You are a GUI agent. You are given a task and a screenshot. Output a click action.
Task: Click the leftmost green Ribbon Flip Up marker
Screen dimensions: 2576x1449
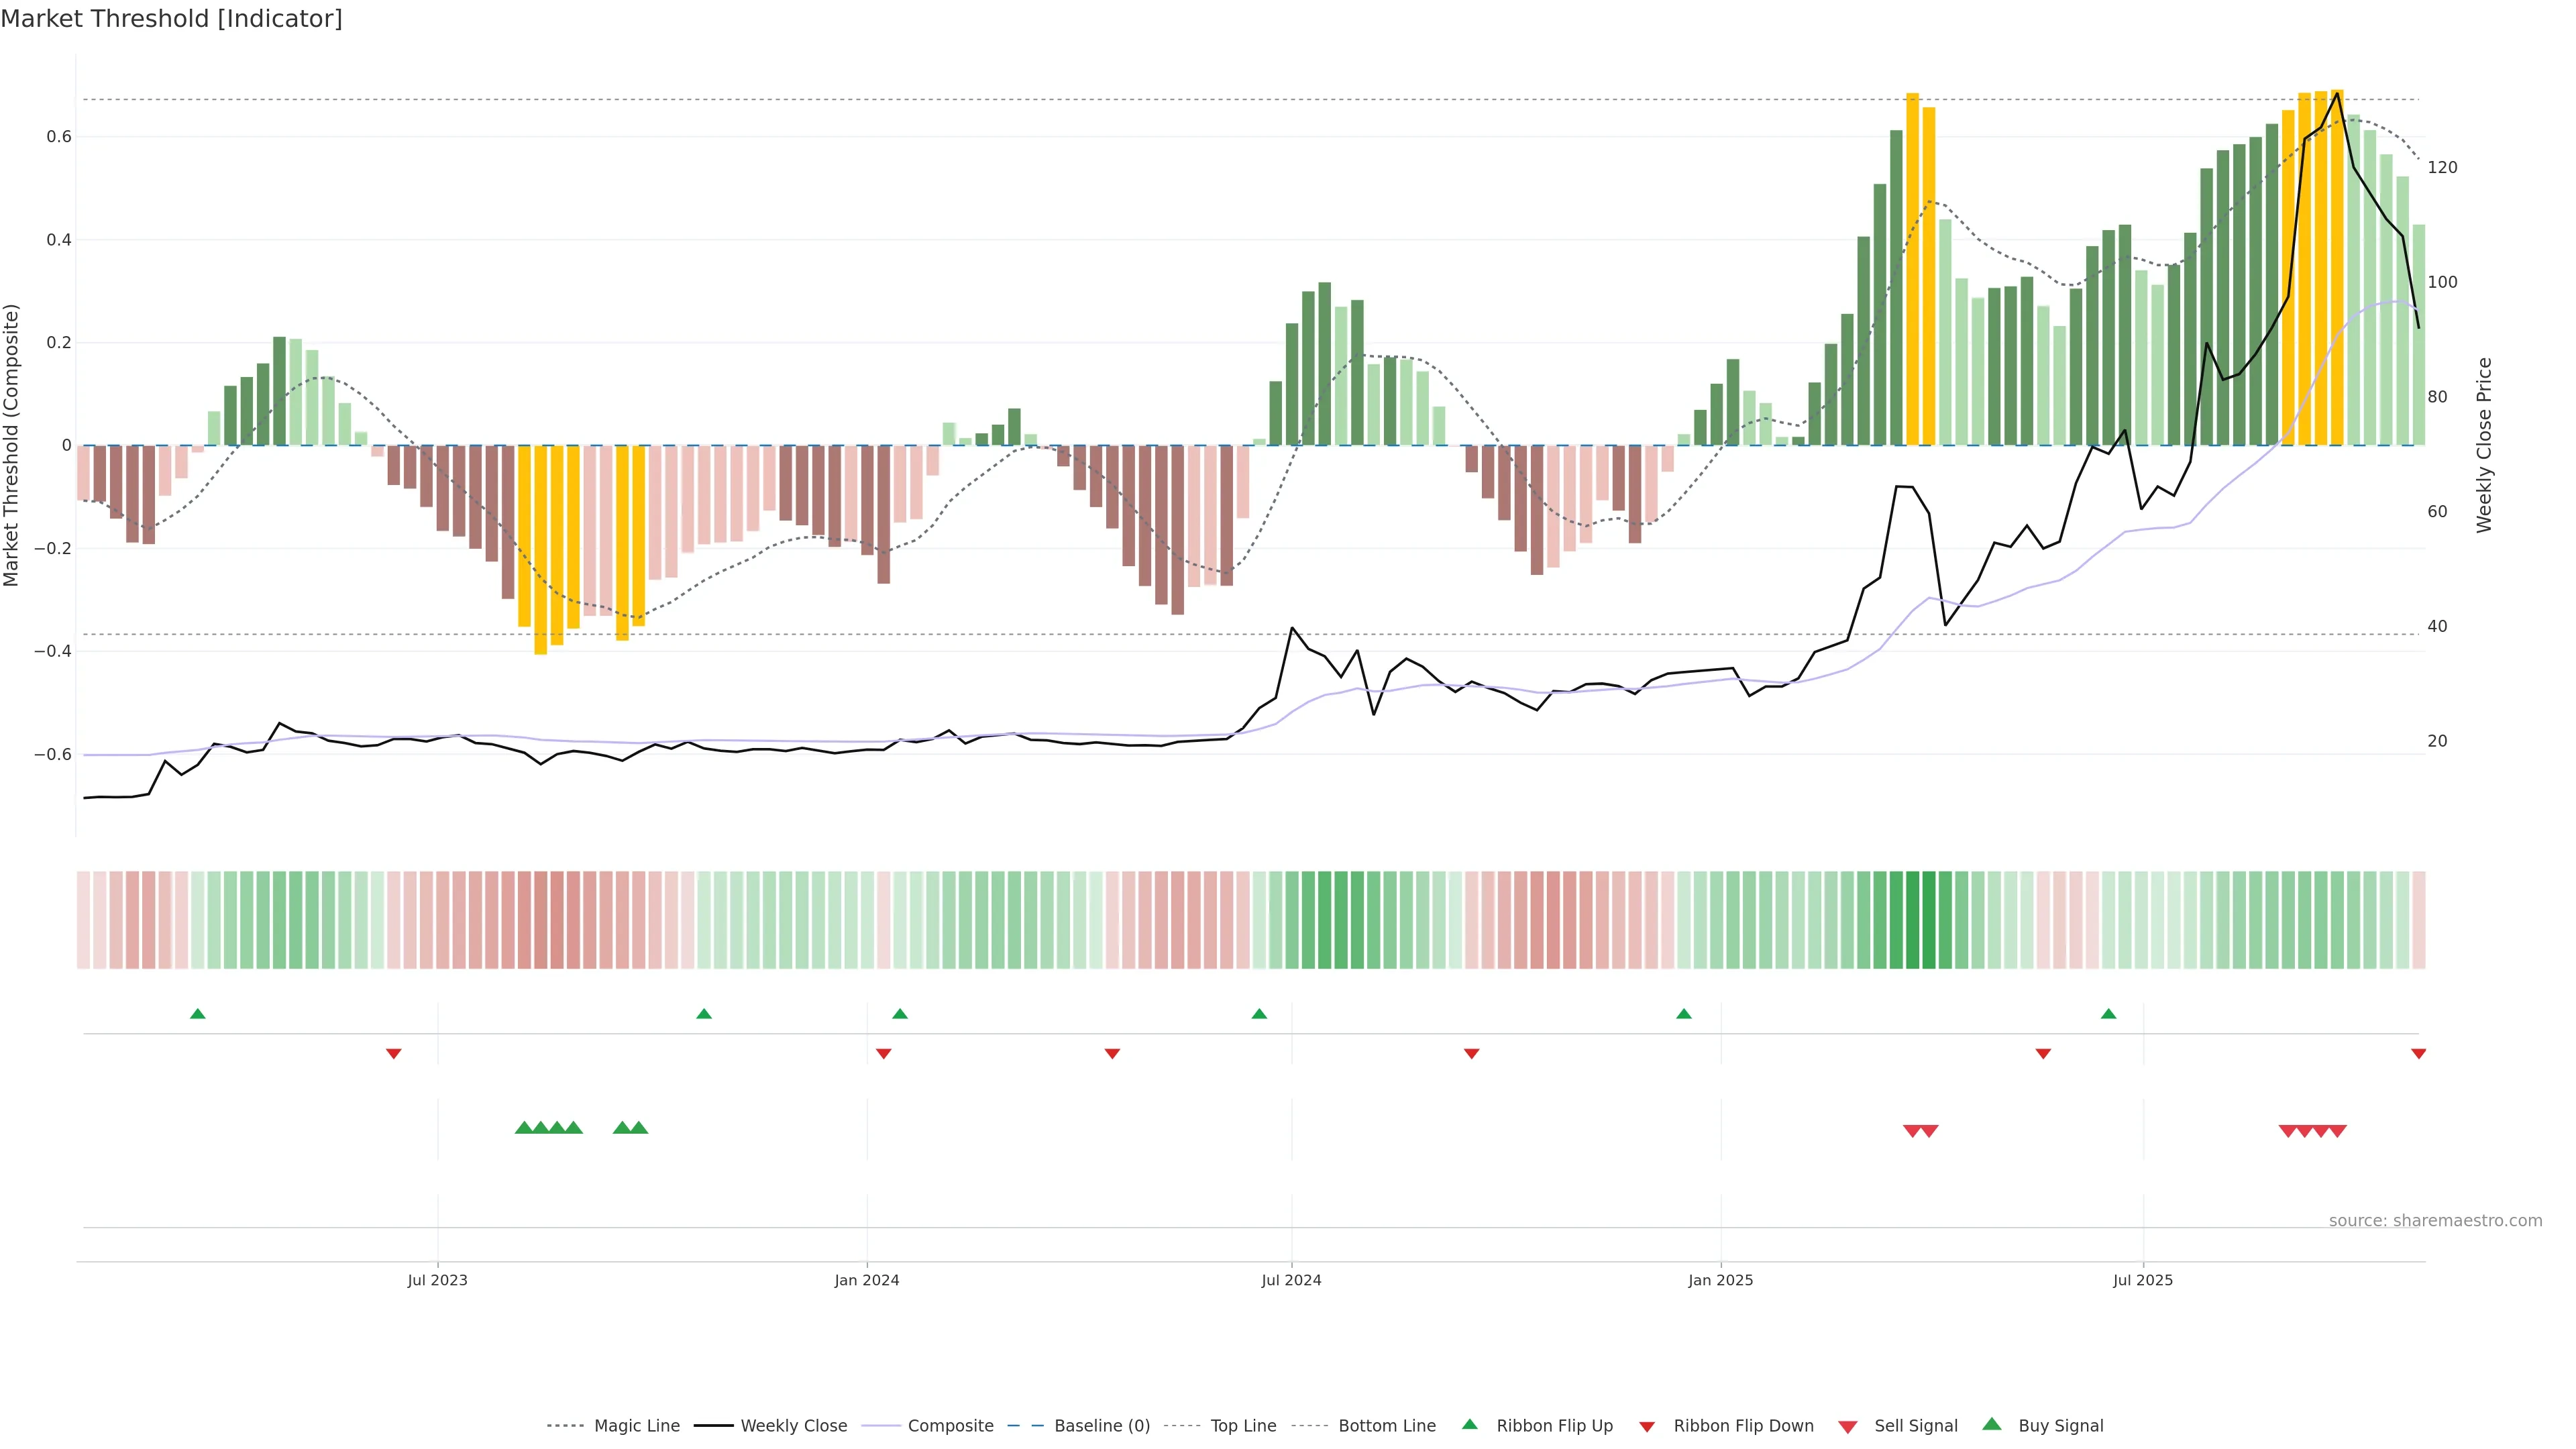coord(197,1014)
